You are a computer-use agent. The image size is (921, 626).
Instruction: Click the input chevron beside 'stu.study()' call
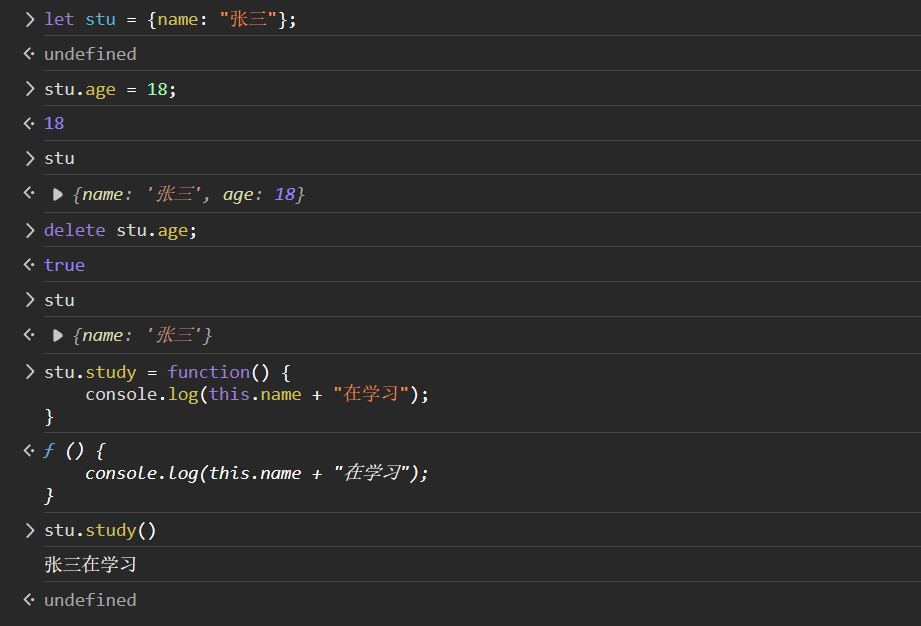(29, 530)
